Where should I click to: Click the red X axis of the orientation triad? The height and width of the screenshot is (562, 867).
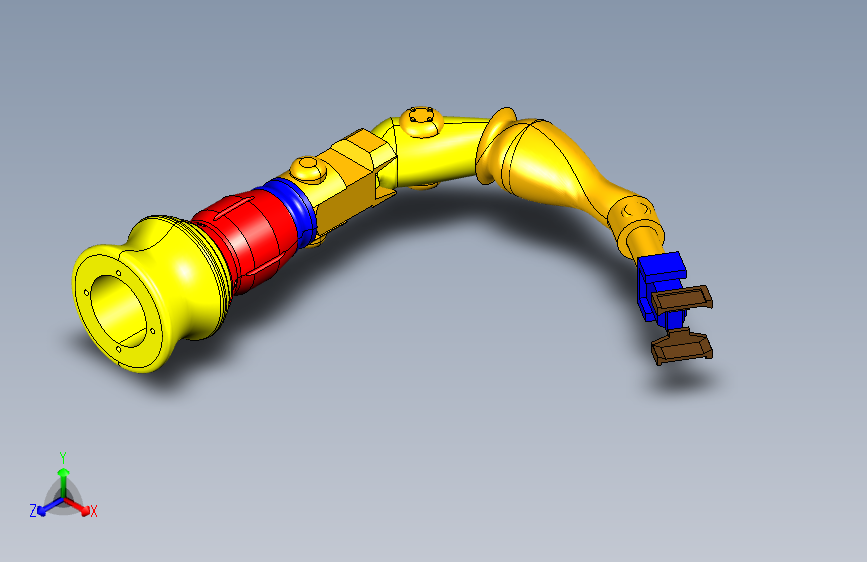(x=83, y=508)
